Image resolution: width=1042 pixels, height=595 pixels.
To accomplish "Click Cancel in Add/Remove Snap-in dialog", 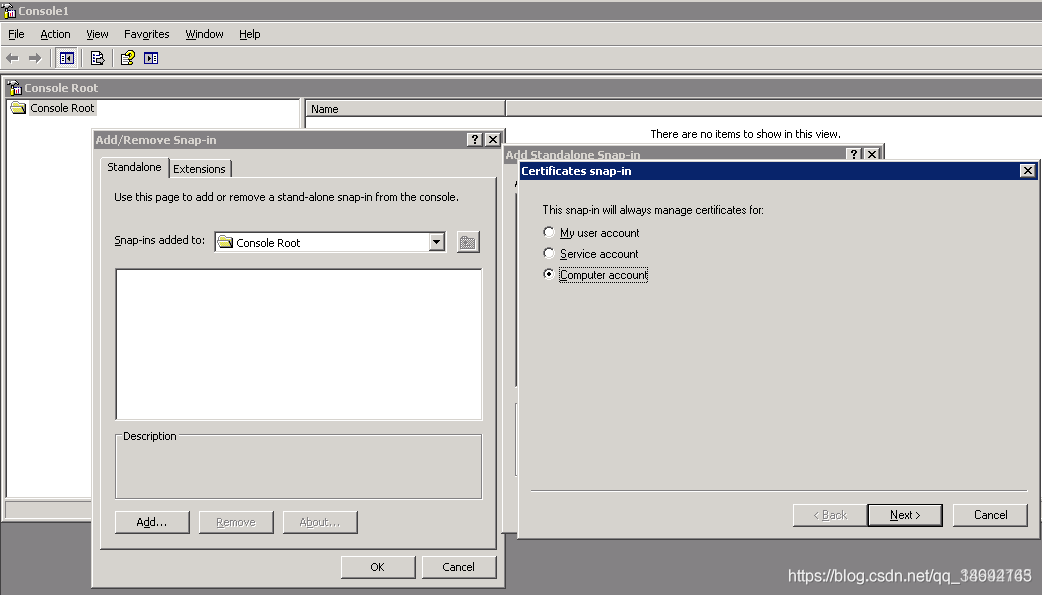I will pos(459,567).
